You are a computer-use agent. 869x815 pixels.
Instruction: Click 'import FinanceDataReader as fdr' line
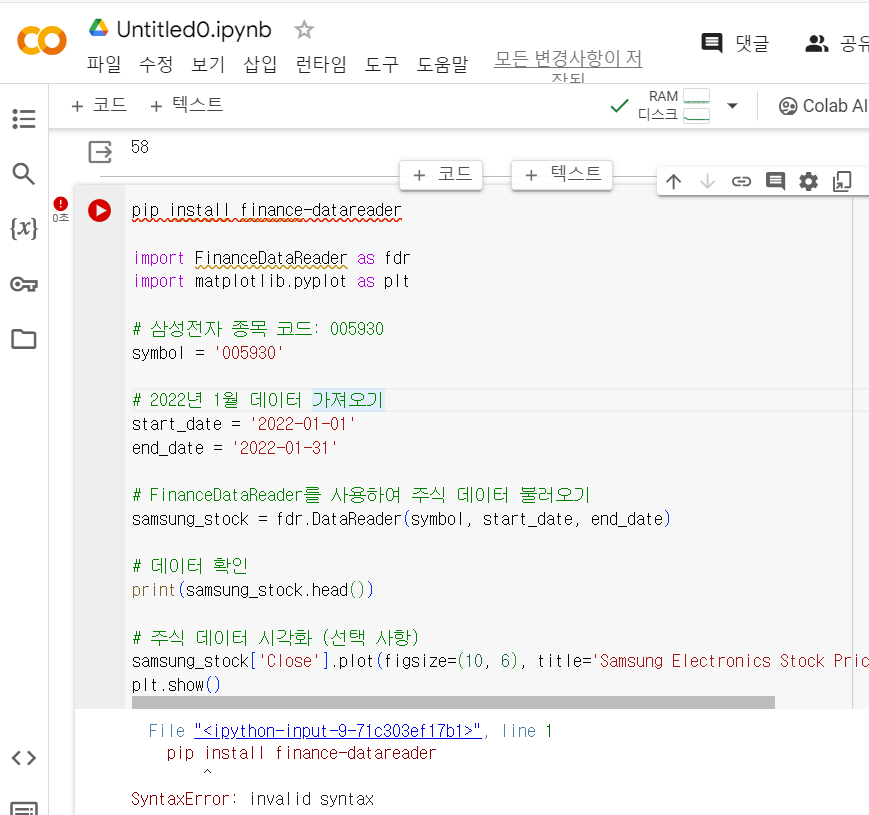click(x=271, y=258)
